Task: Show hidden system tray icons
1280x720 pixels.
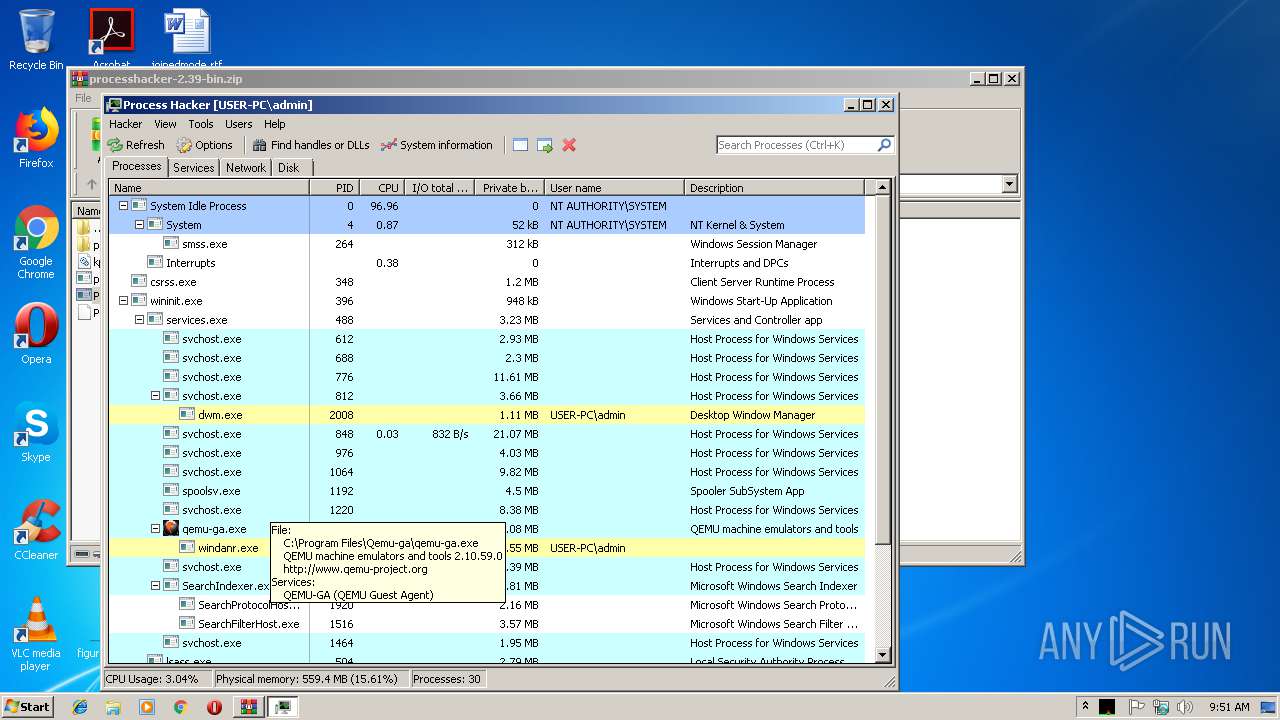Action: (x=1085, y=707)
